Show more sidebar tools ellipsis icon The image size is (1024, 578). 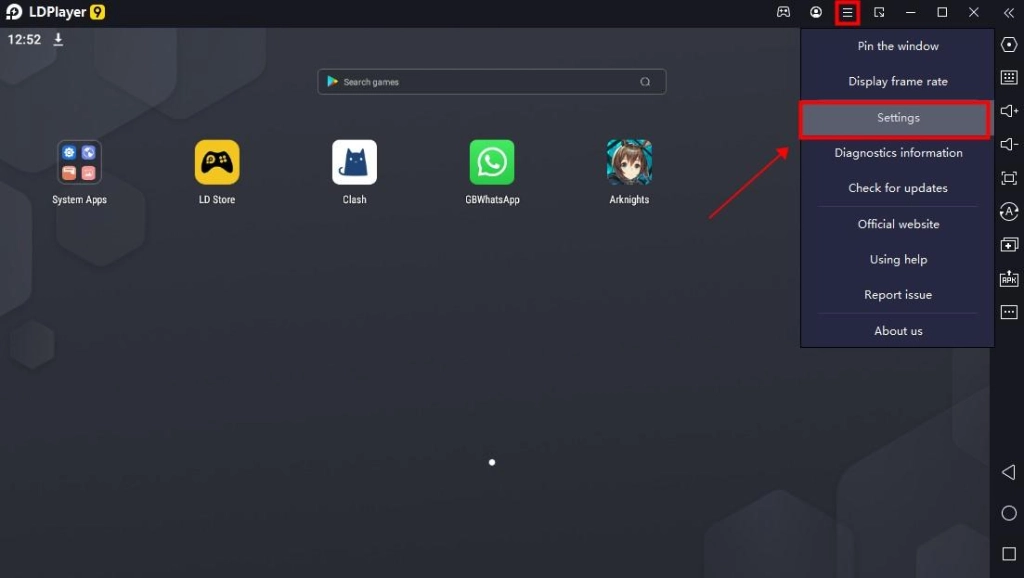tap(1009, 312)
